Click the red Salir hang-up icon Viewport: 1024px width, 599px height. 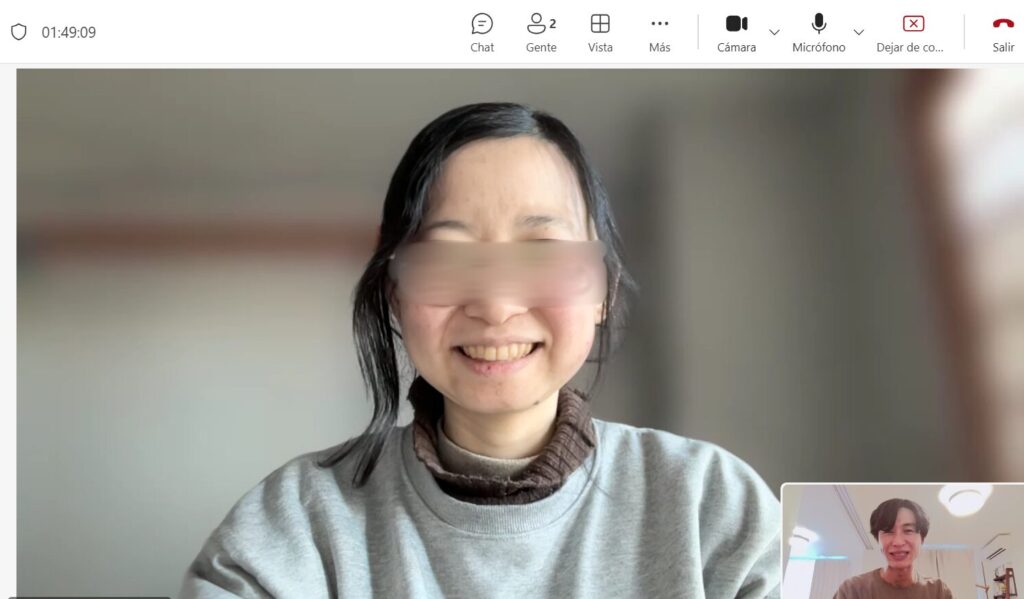pos(1003,24)
